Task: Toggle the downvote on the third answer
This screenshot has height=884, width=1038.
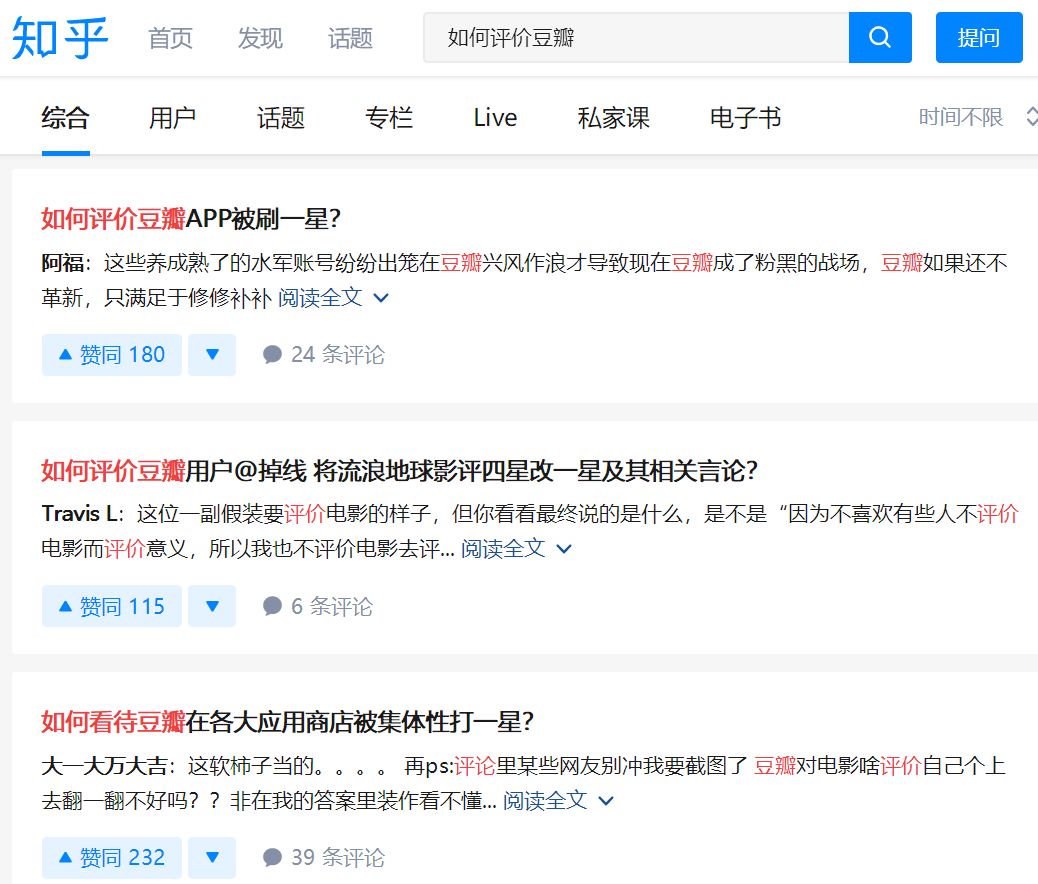Action: pyautogui.click(x=212, y=857)
